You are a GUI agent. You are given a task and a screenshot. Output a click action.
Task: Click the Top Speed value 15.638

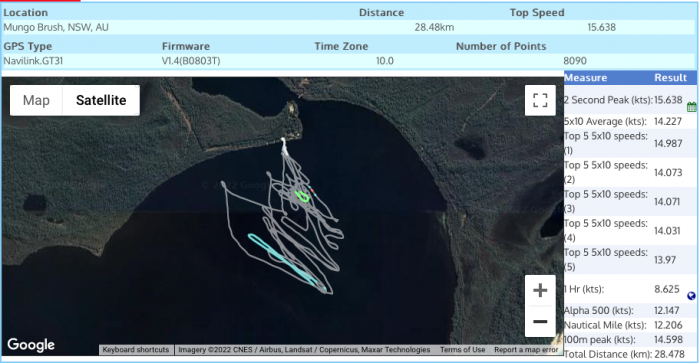point(601,28)
